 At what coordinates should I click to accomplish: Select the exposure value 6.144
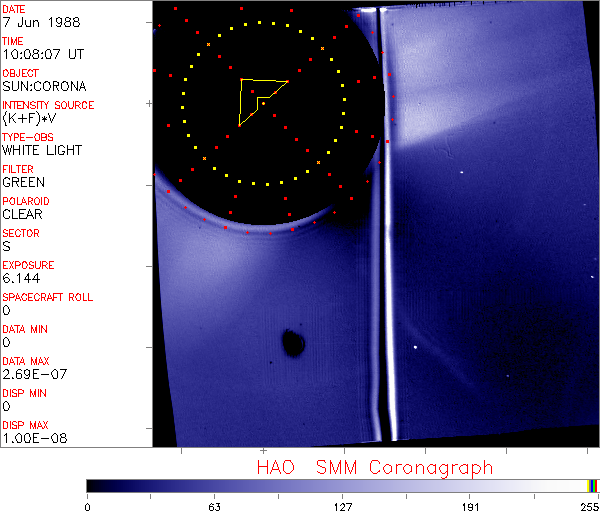19,278
